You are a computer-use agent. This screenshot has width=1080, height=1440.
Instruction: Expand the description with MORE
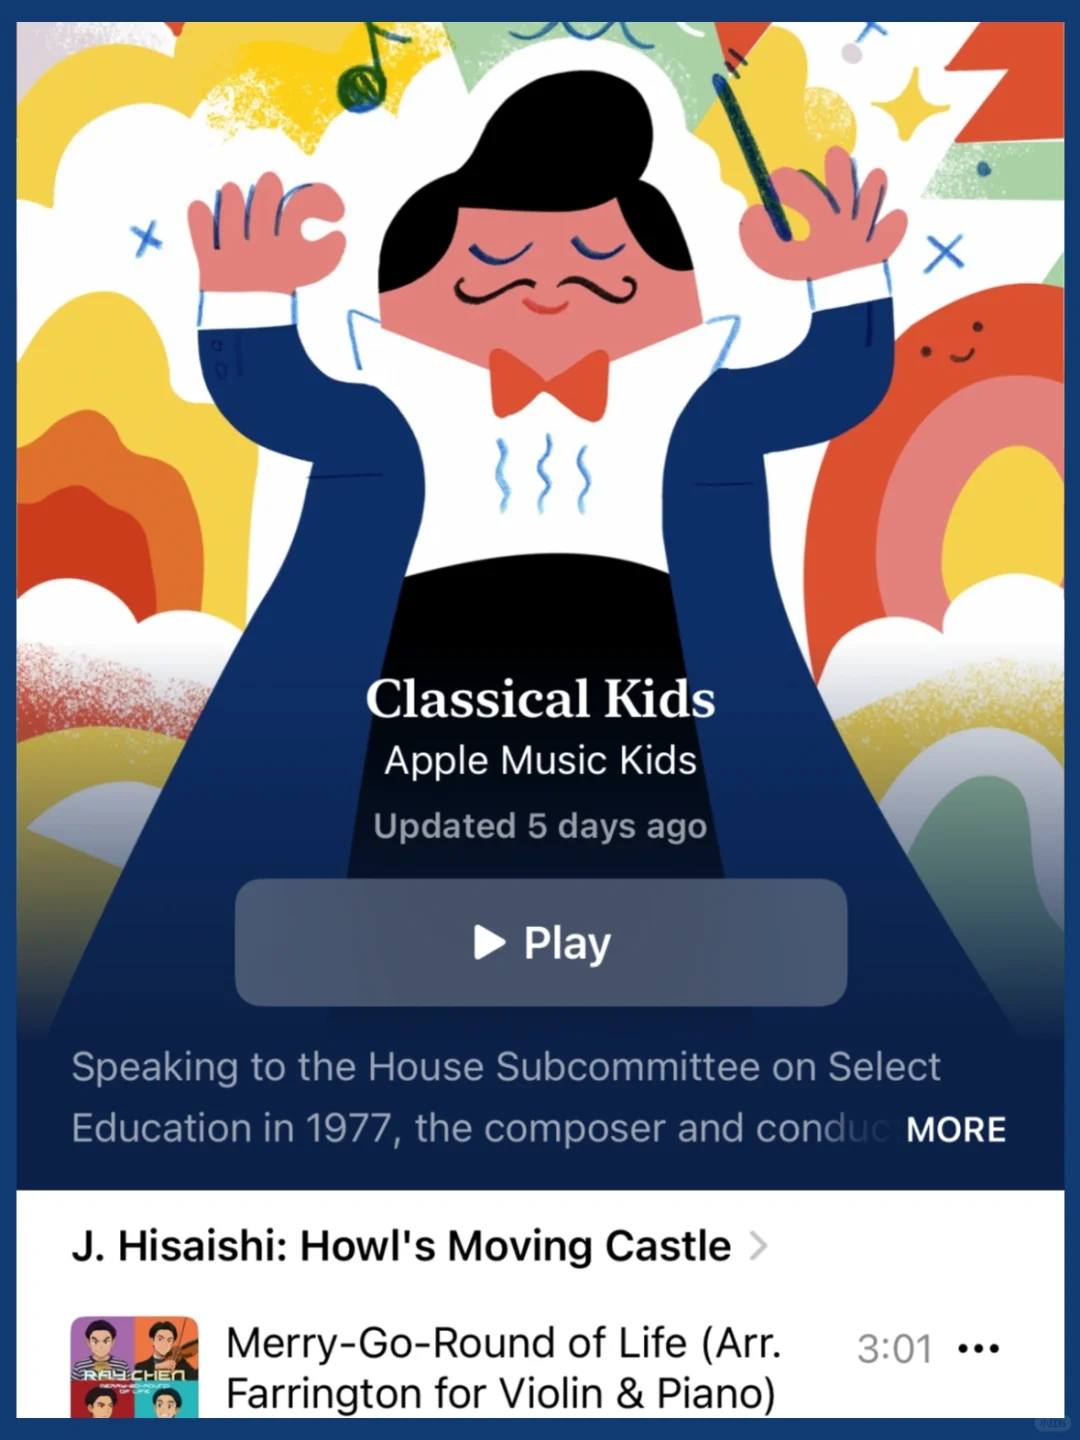coord(956,1129)
